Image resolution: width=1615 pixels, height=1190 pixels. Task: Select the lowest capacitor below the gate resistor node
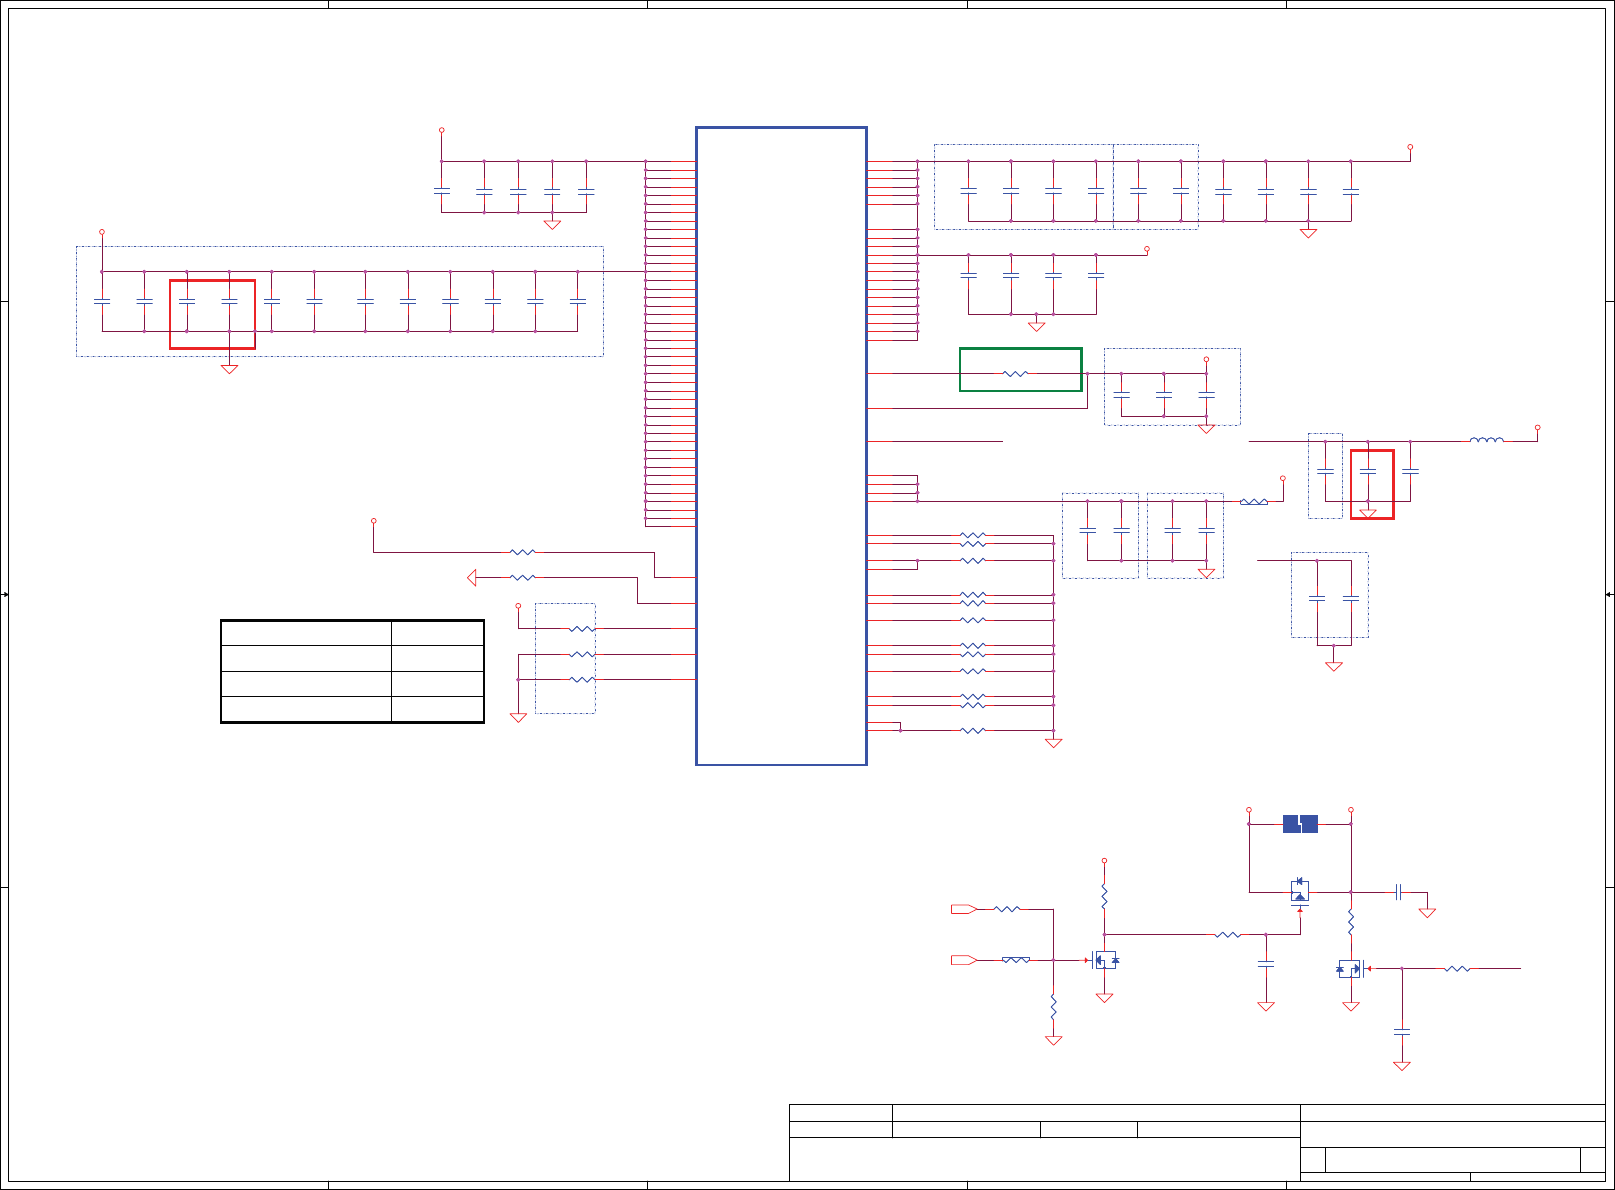tap(1402, 1031)
